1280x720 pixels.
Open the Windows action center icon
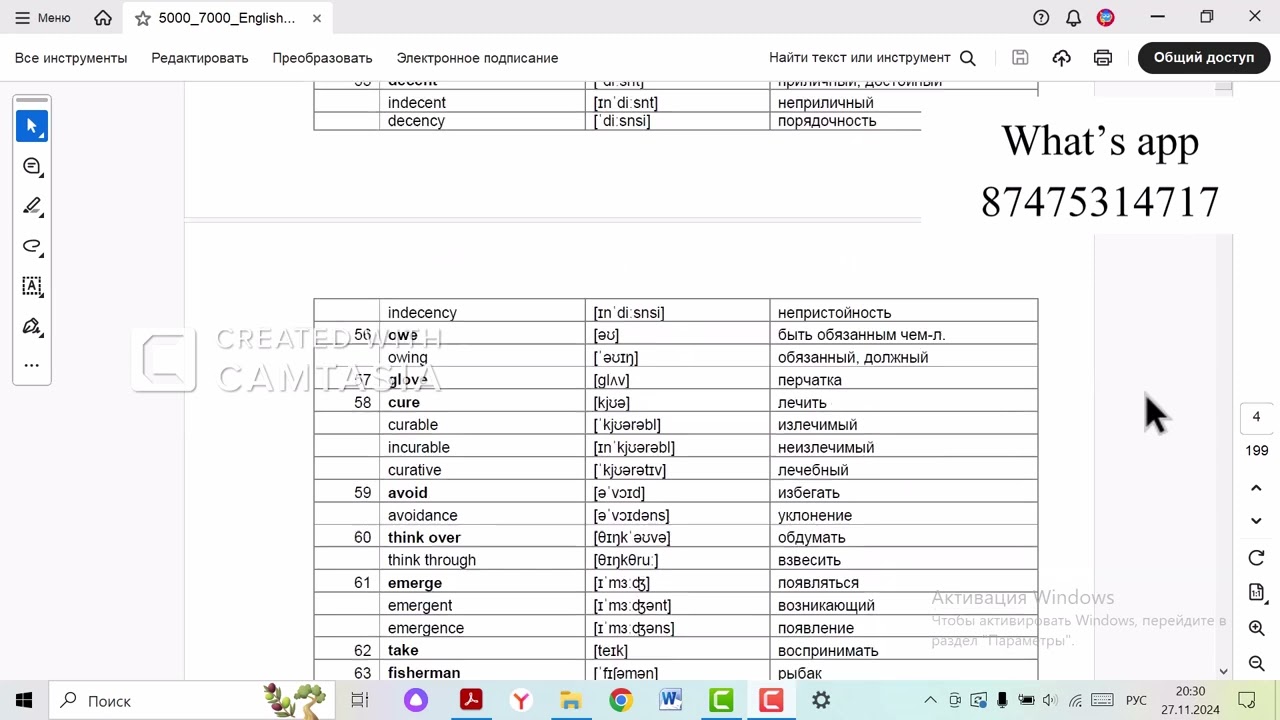pyautogui.click(x=1247, y=701)
